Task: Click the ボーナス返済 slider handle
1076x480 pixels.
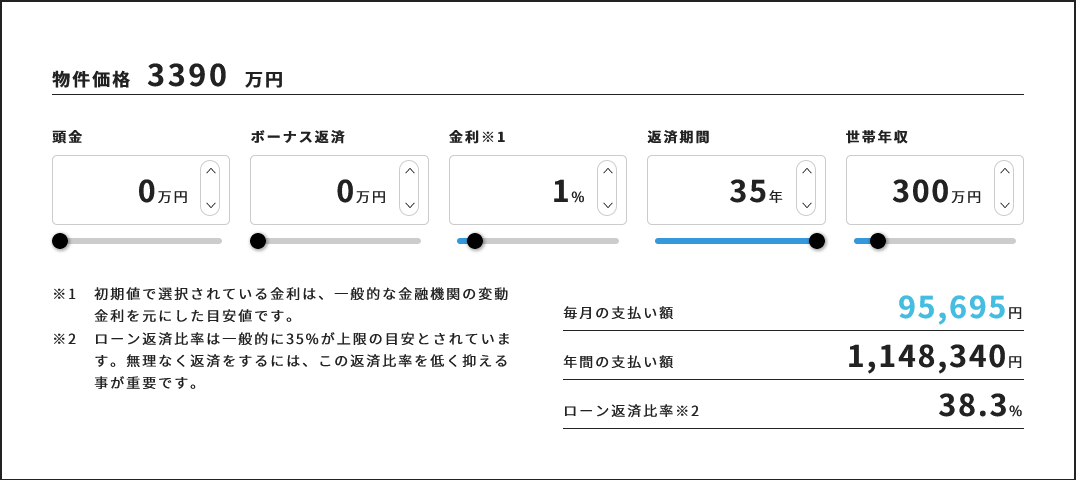Action: 258,241
